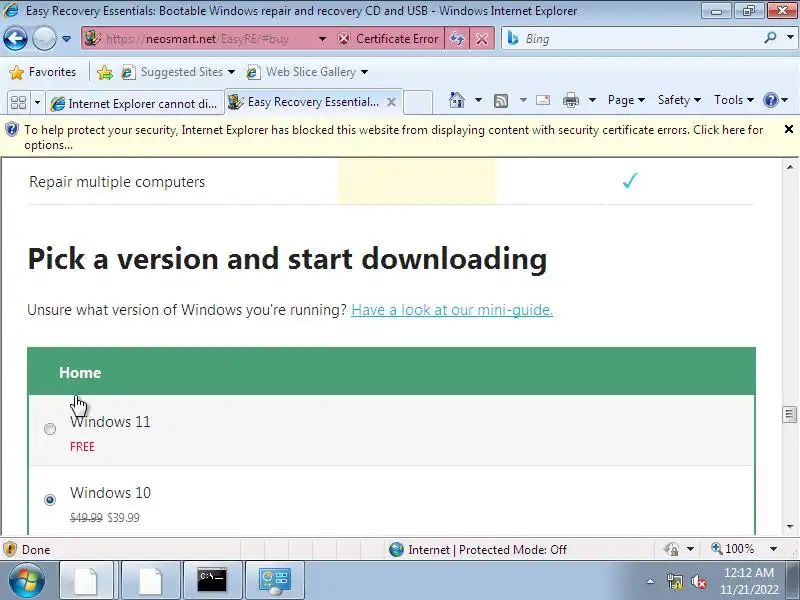Viewport: 800px width, 600px height.
Task: Click the scroll up arrow on page scrollbar
Action: pyautogui.click(x=790, y=167)
